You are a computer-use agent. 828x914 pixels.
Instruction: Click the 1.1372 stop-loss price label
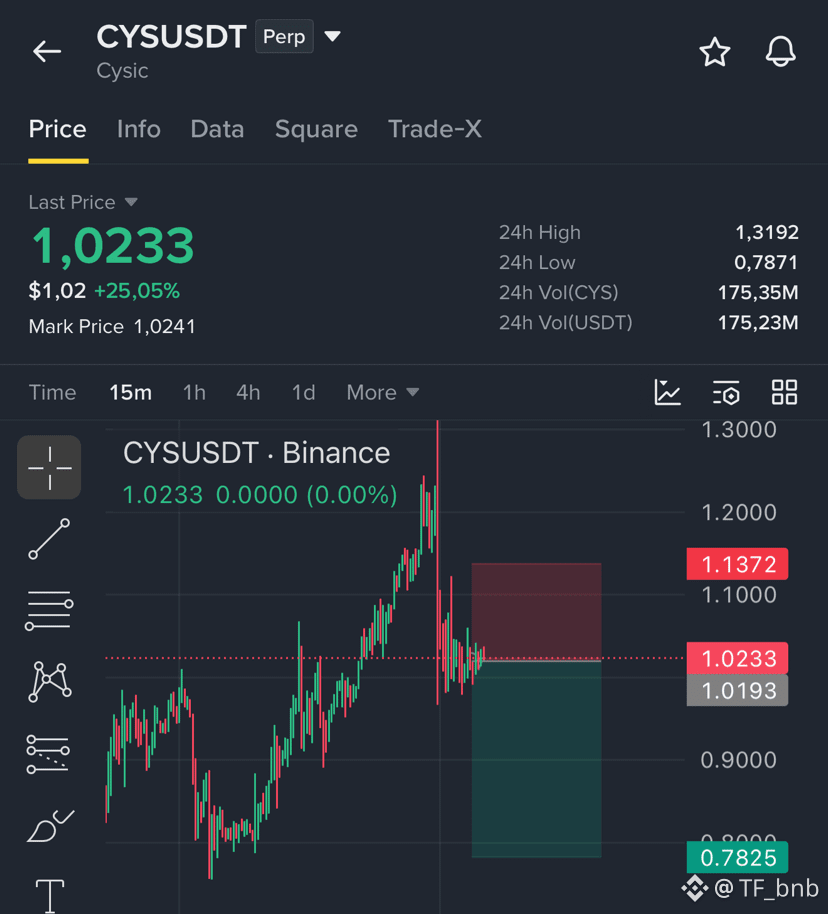click(738, 564)
